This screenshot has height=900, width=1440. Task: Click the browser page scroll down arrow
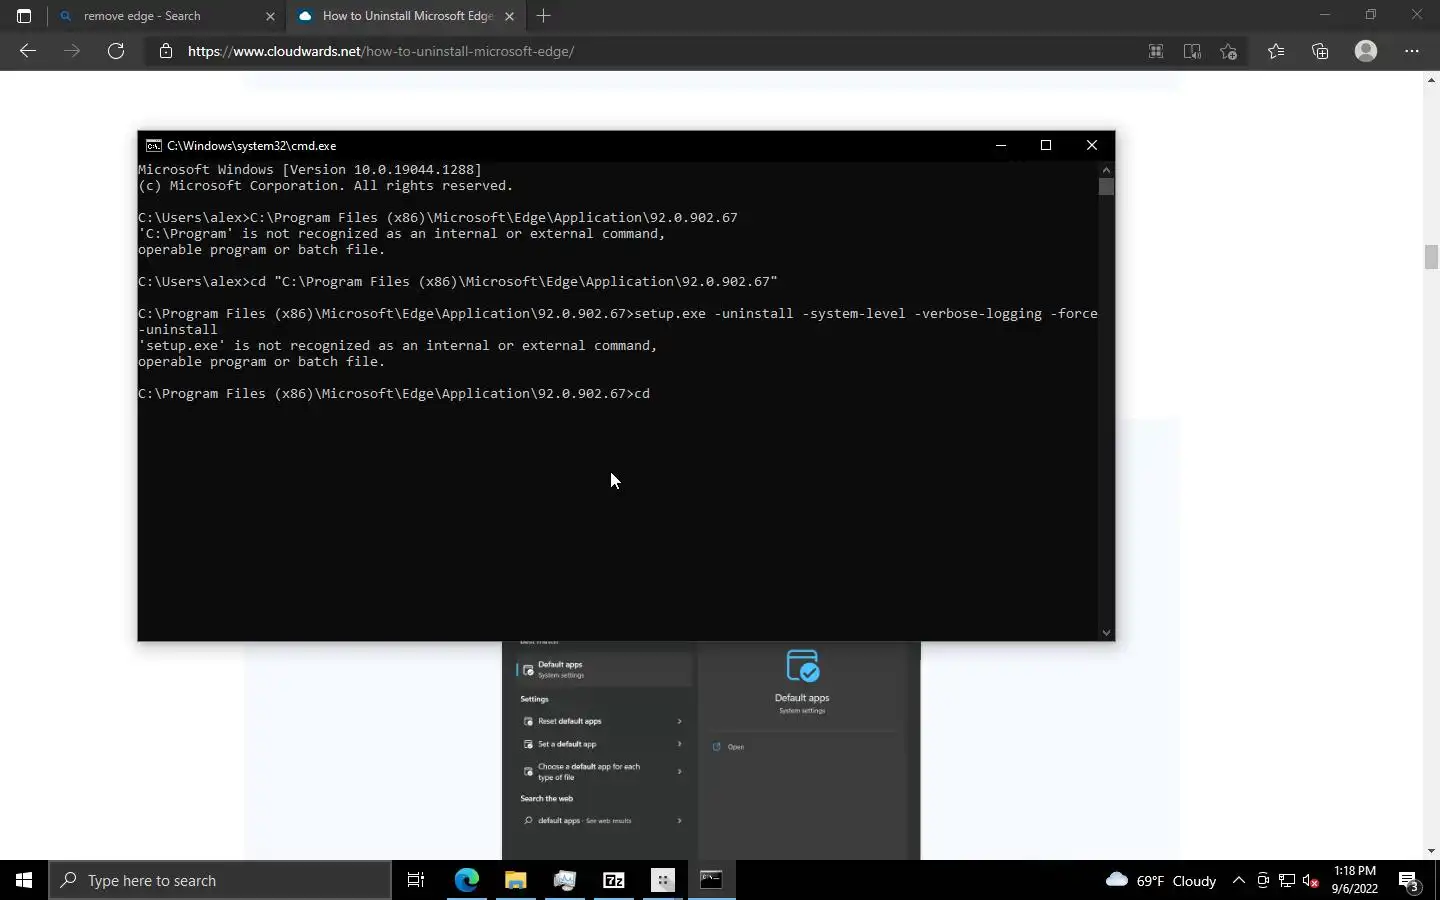(x=1431, y=851)
